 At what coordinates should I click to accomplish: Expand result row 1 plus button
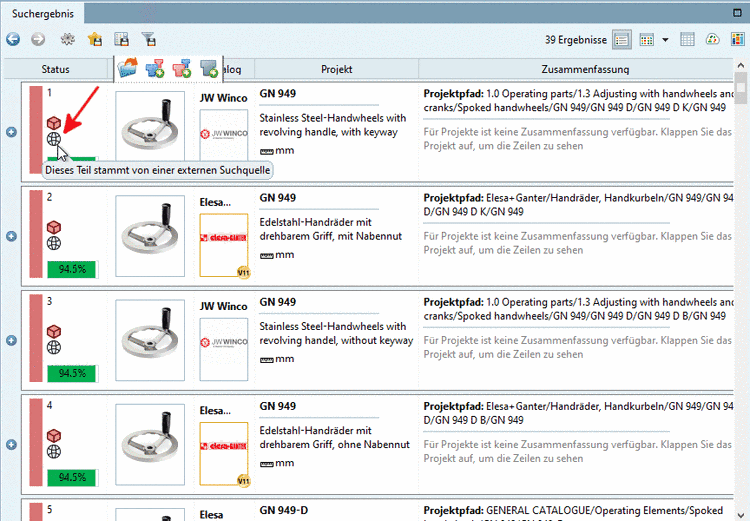pyautogui.click(x=11, y=132)
